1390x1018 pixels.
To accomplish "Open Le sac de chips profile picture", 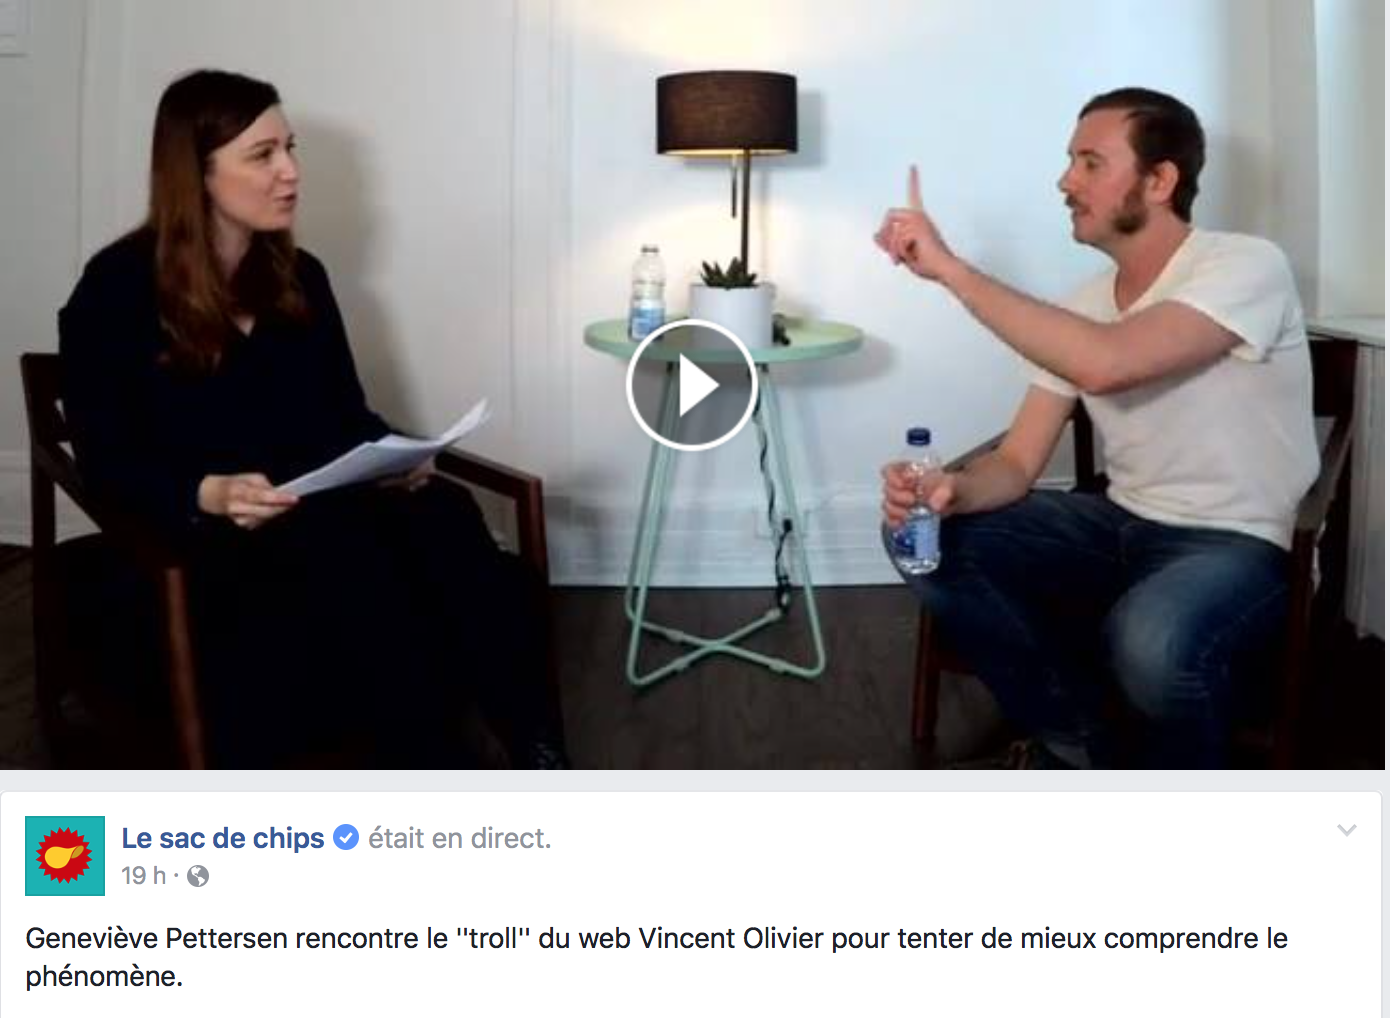I will pos(65,856).
